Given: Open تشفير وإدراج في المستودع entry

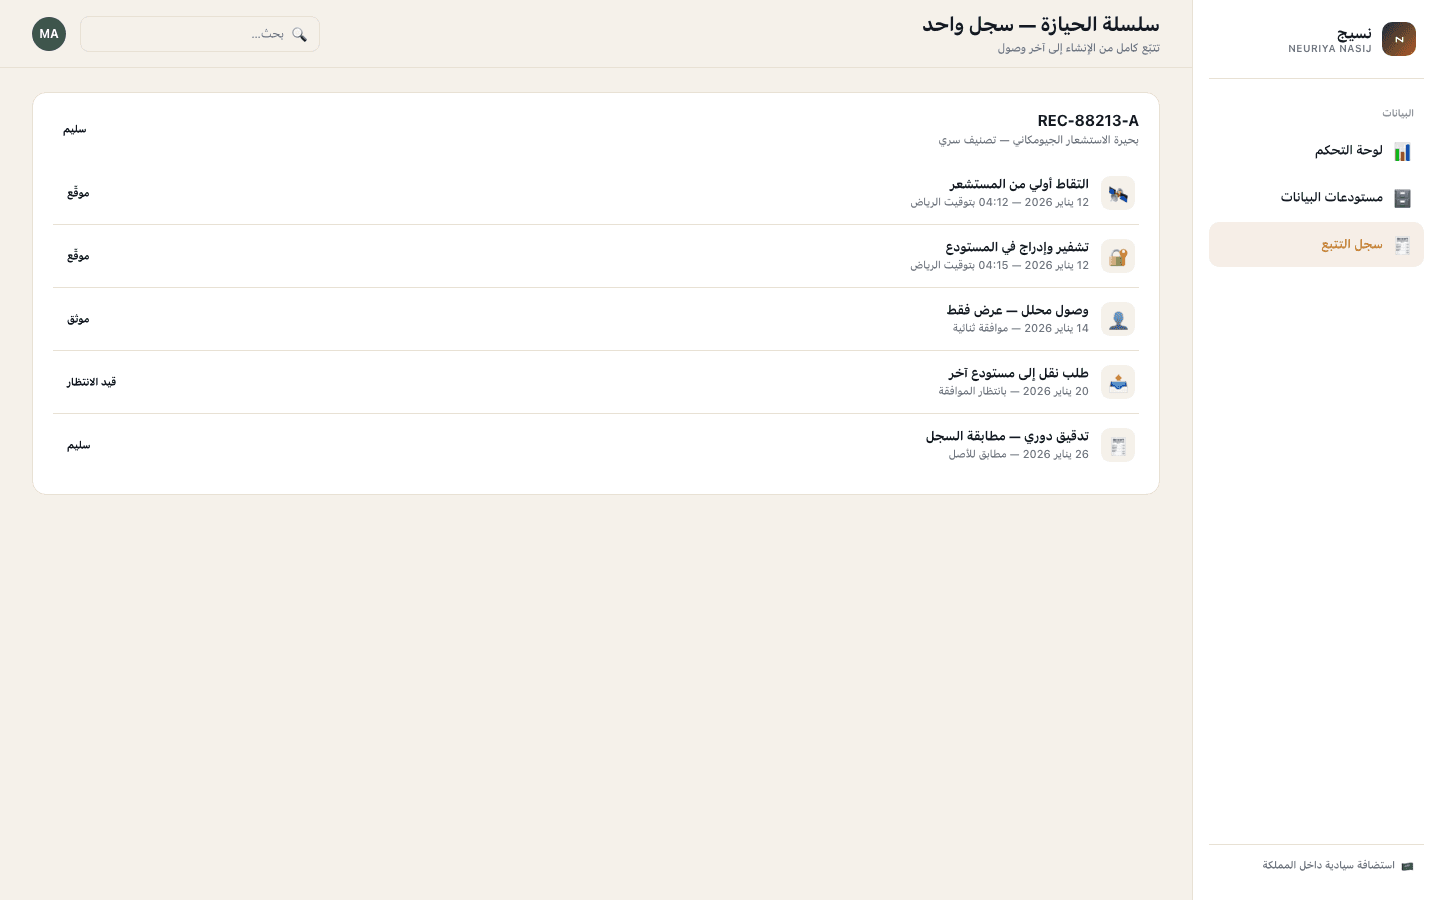Looking at the screenshot, I should point(596,256).
